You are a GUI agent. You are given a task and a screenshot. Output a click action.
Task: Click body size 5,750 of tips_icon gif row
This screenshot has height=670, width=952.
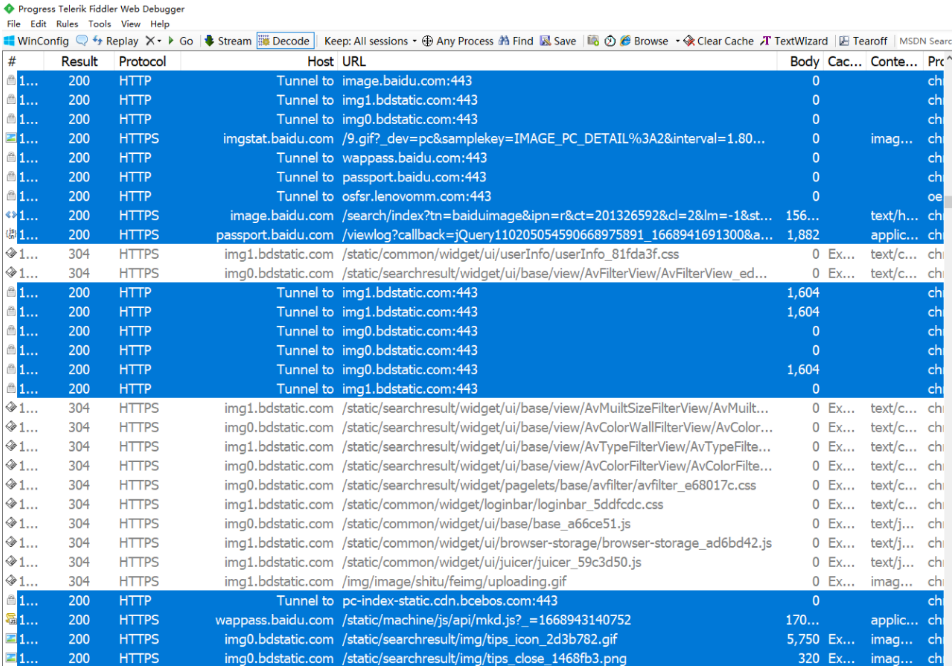click(x=803, y=639)
